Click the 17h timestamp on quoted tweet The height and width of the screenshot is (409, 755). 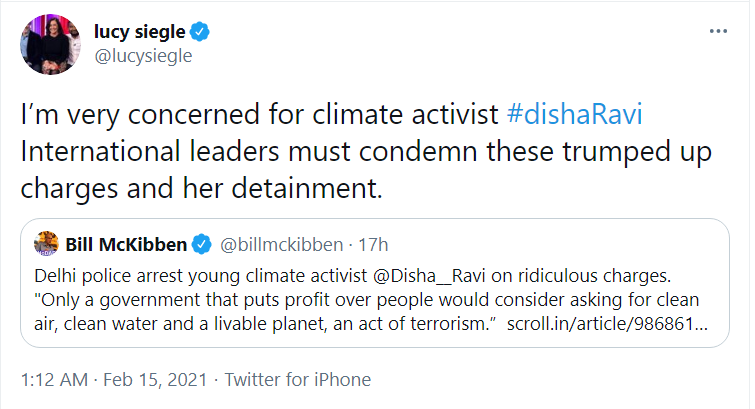click(x=373, y=245)
